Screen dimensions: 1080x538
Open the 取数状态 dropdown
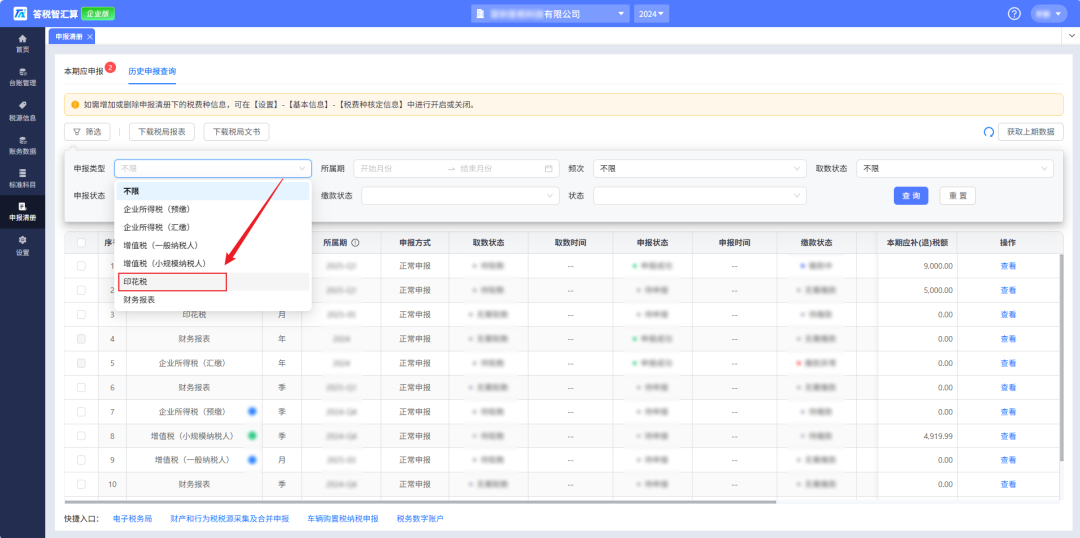coord(955,168)
